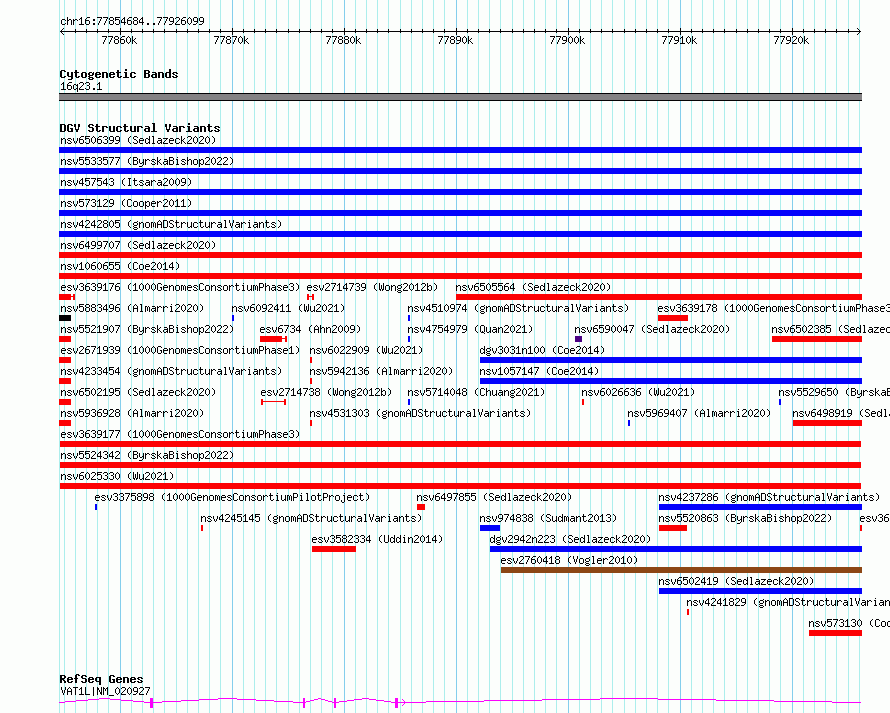Select nsv5942136 (Almarri2020) label
The width and height of the screenshot is (890, 713).
point(381,371)
